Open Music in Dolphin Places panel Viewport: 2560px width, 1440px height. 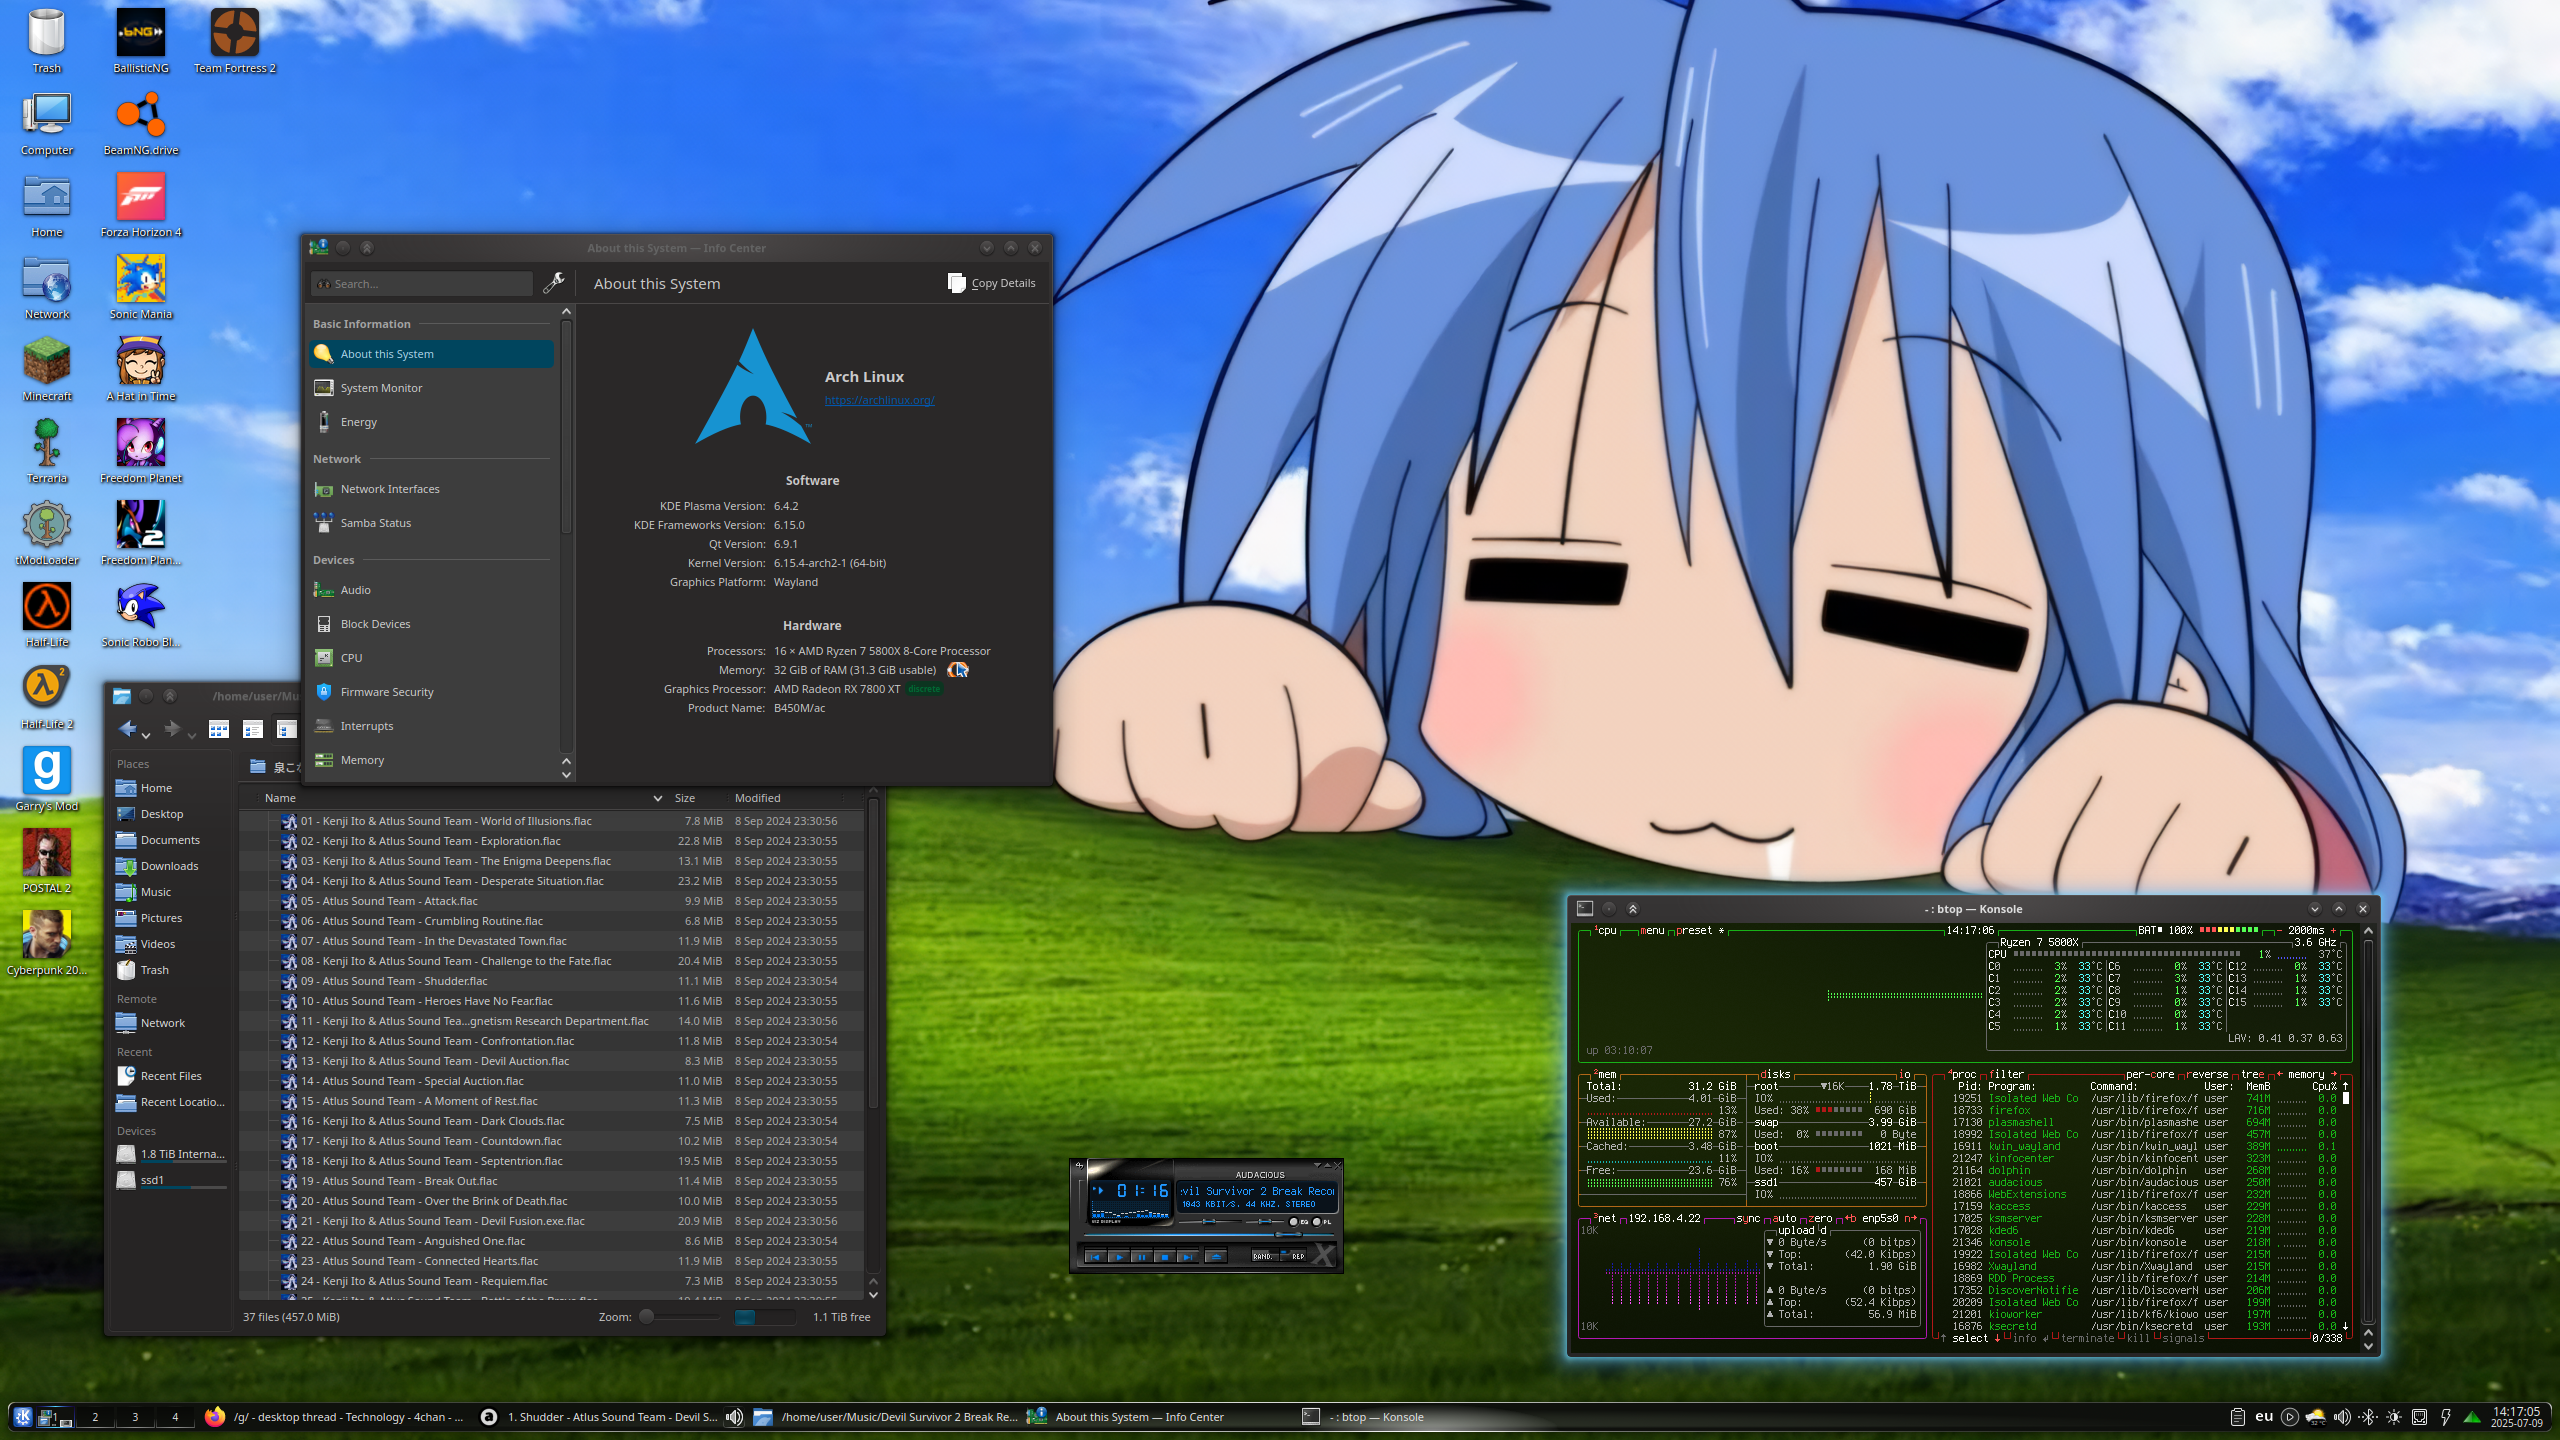point(170,892)
